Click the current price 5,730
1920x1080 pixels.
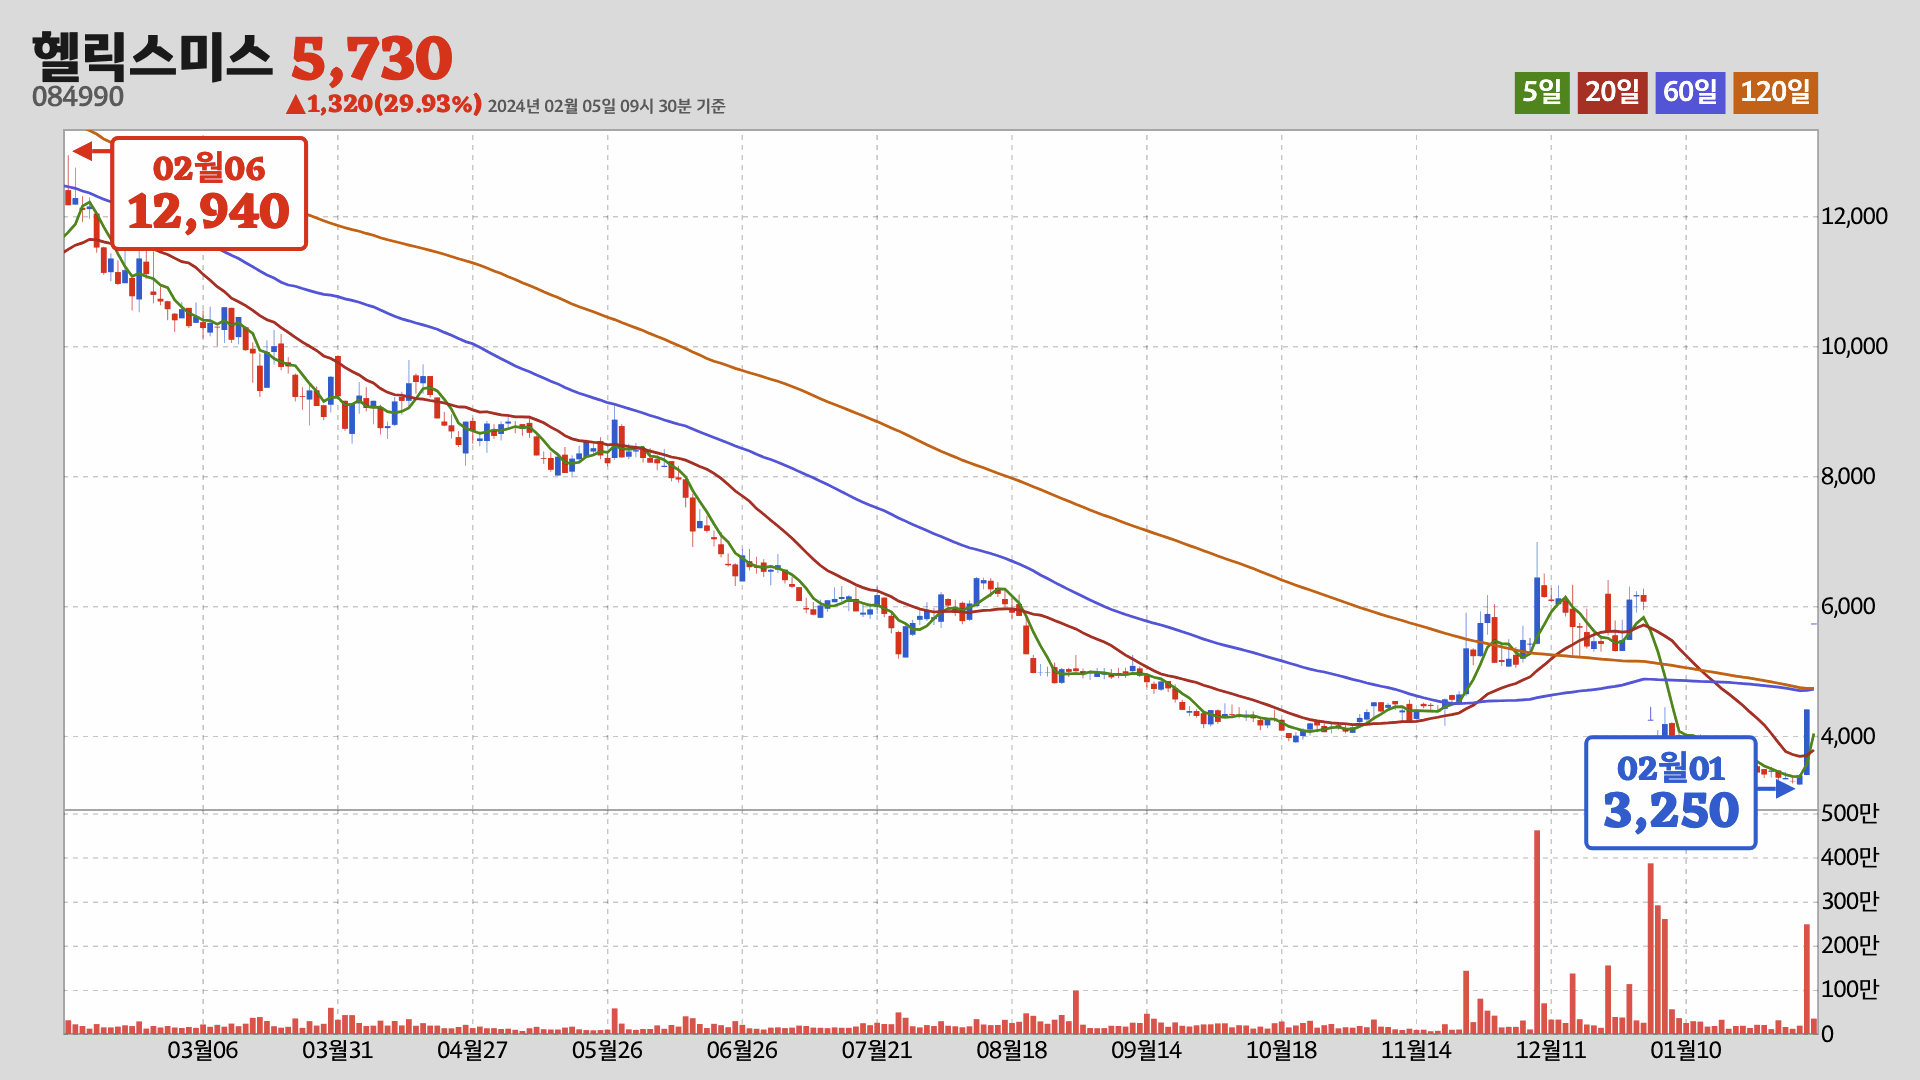click(372, 59)
